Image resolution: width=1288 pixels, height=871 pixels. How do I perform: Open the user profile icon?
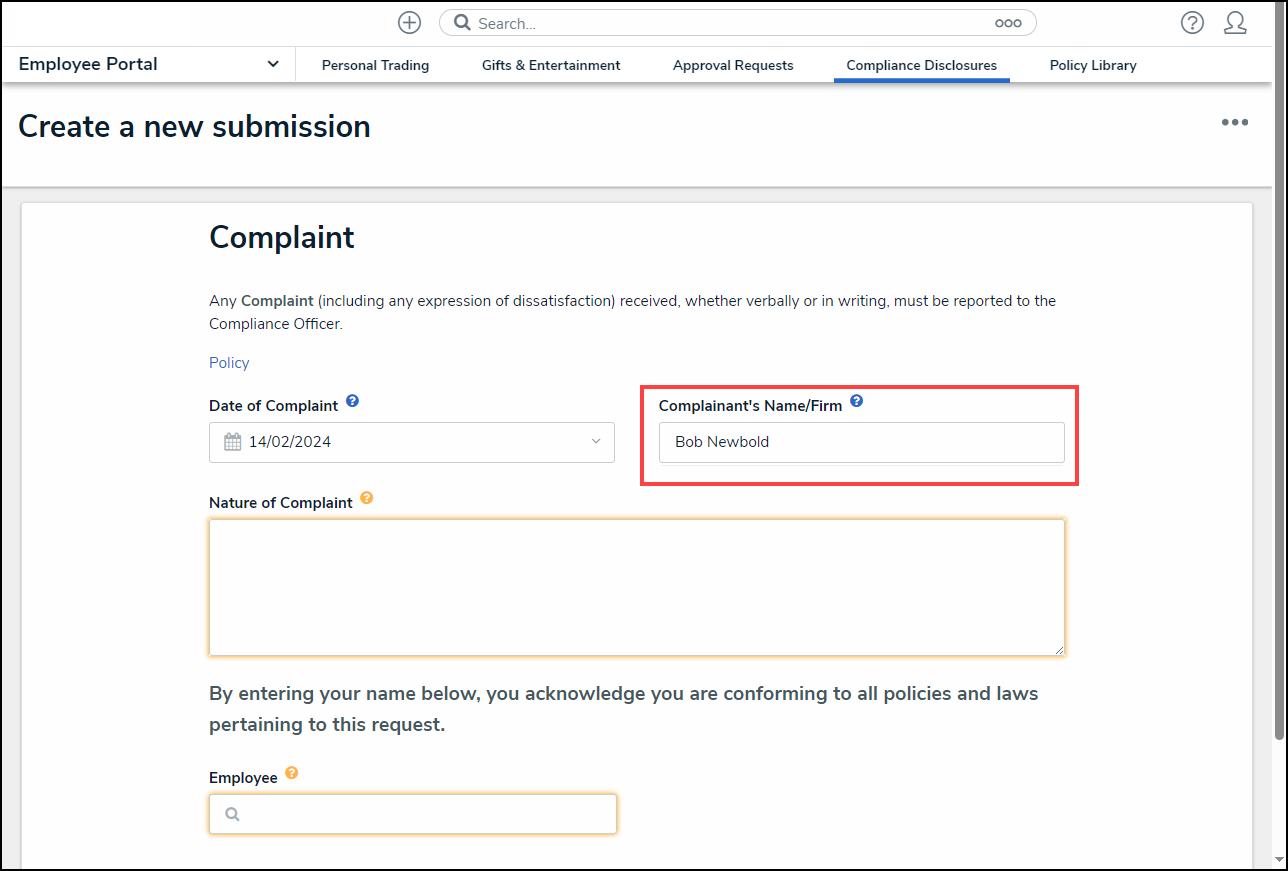point(1235,23)
